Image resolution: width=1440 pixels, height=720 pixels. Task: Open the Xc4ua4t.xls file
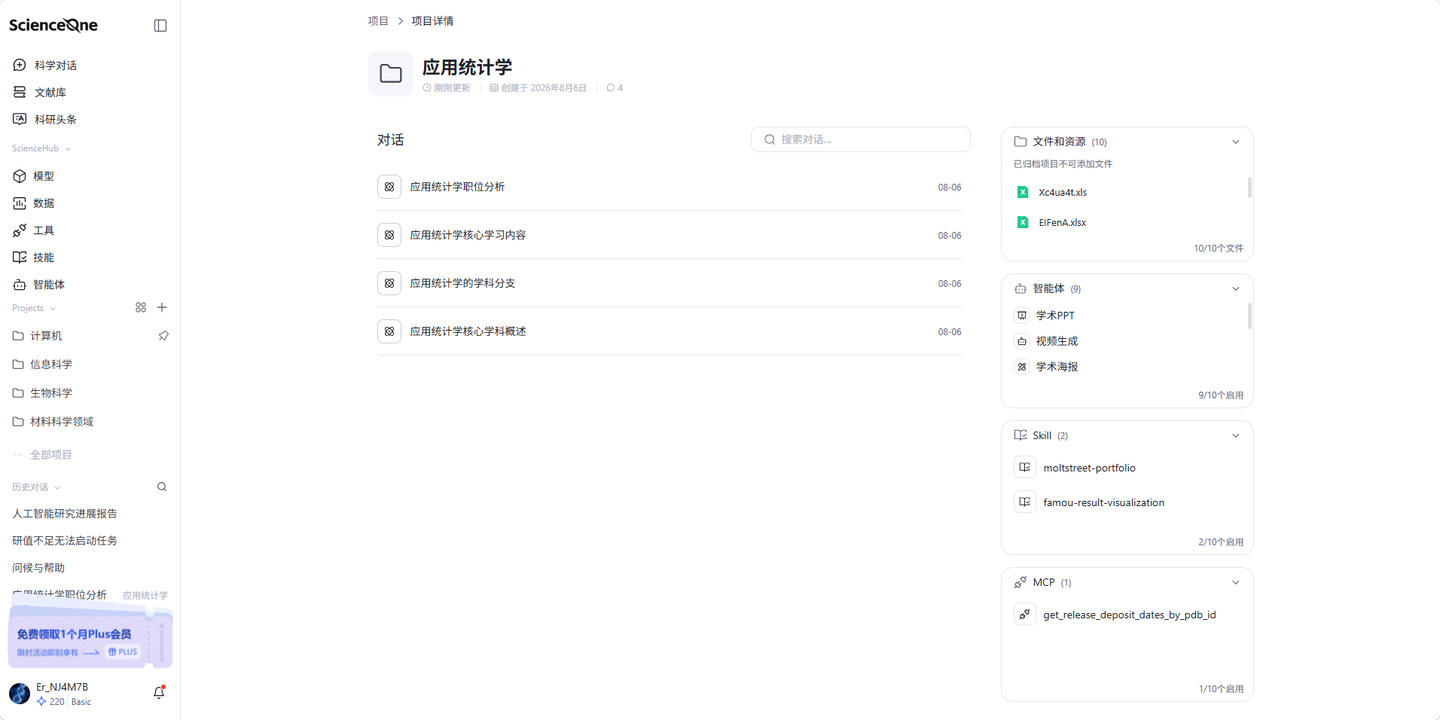tap(1062, 192)
